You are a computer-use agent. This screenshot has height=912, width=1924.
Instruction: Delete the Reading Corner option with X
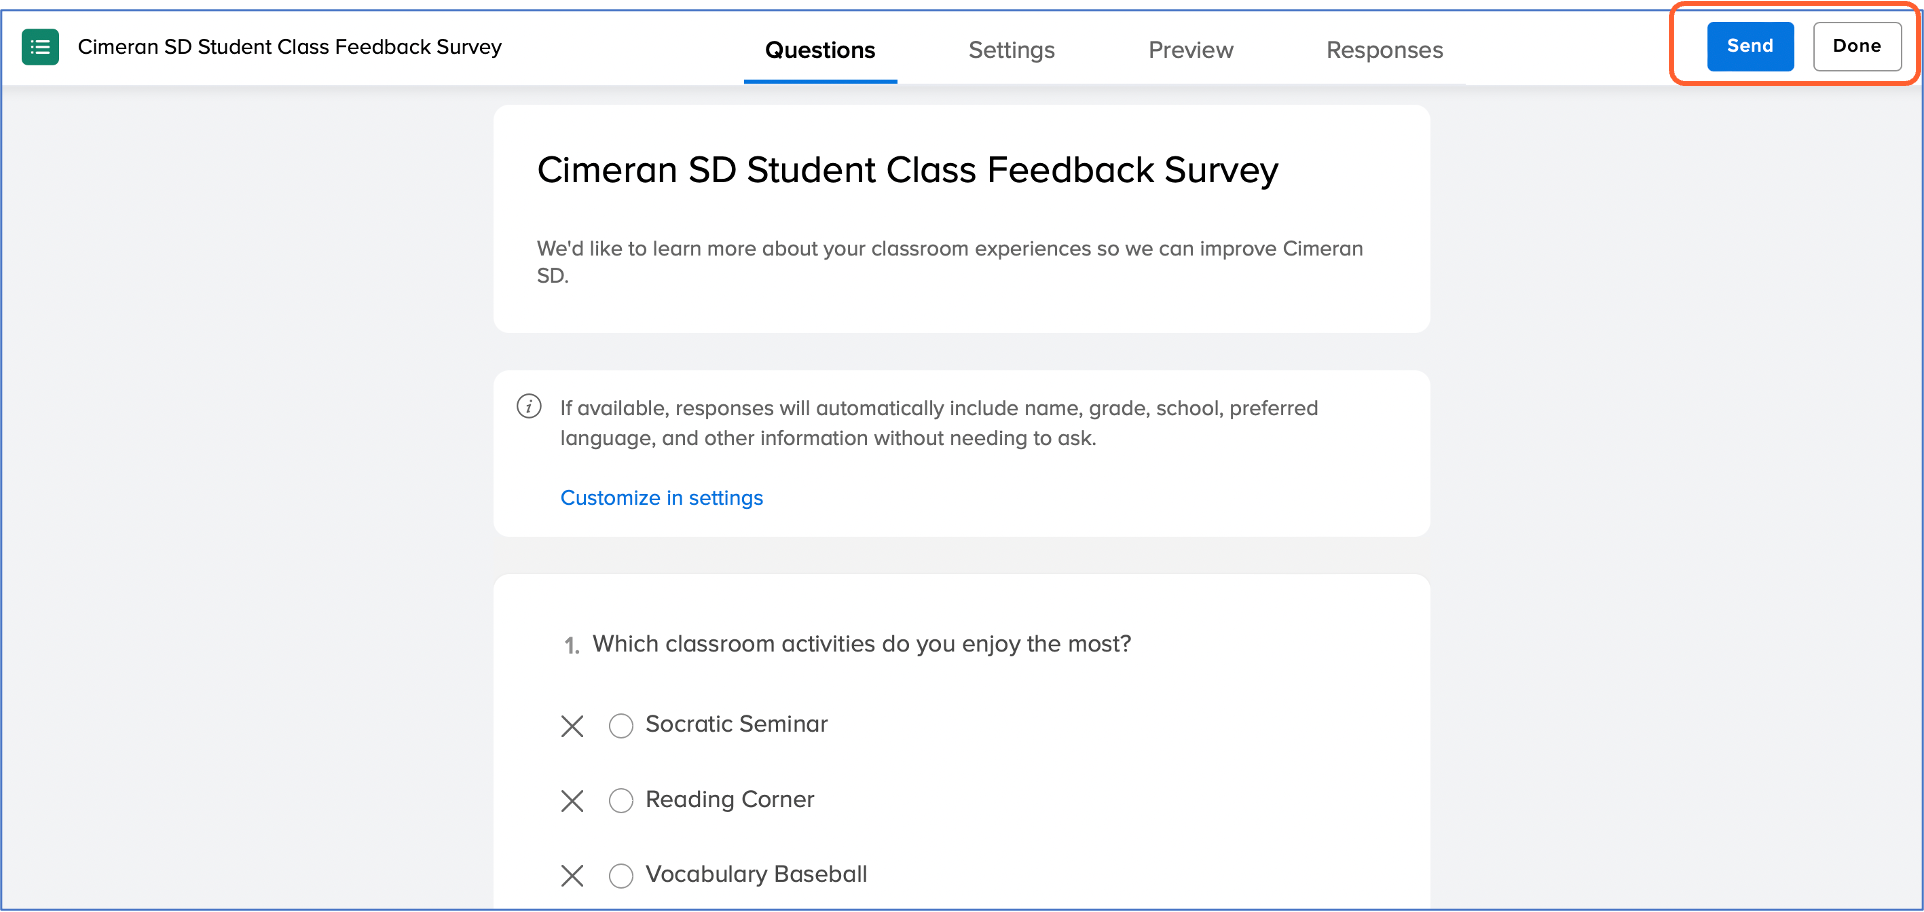coord(572,801)
